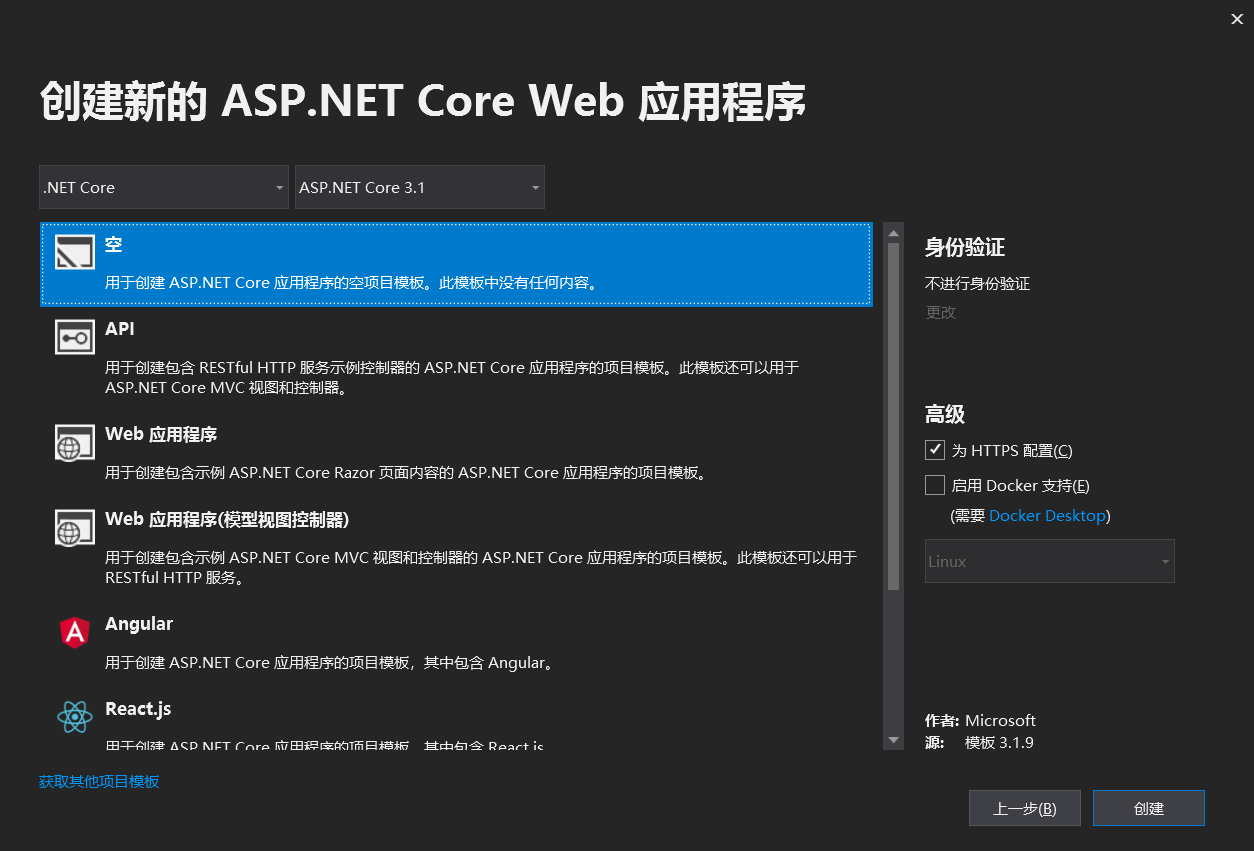Screen dimensions: 1254x851
Task: Click the description mentioning Razor 页面内容
Action: point(408,472)
